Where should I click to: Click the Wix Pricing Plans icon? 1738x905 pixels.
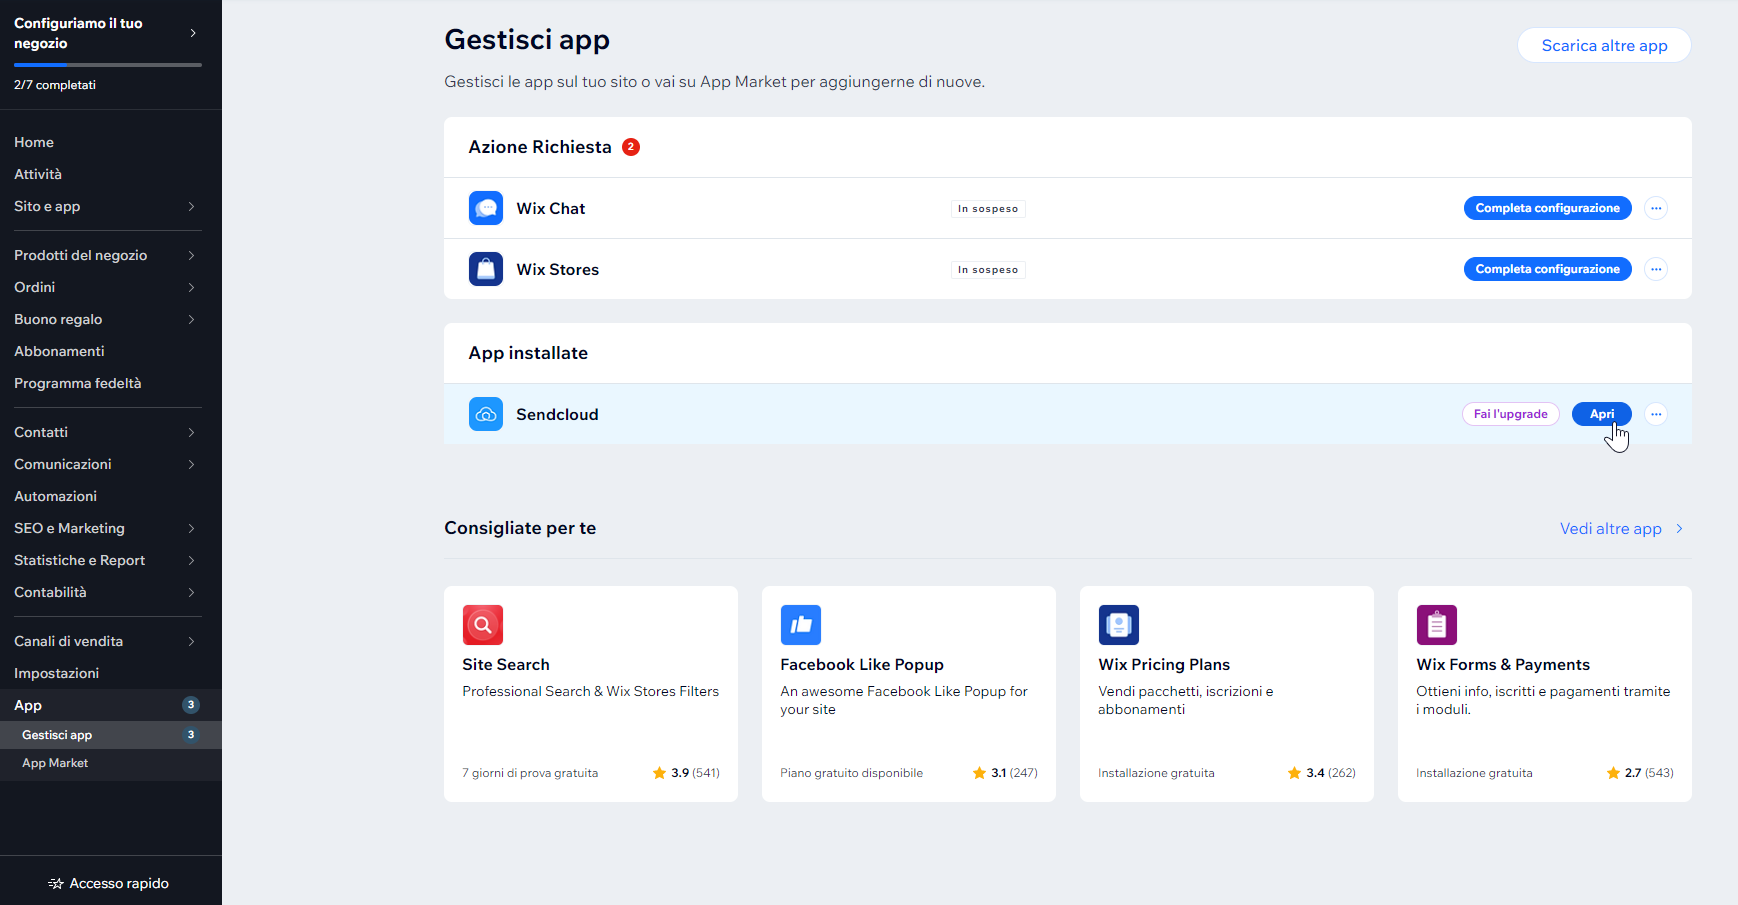pos(1119,625)
